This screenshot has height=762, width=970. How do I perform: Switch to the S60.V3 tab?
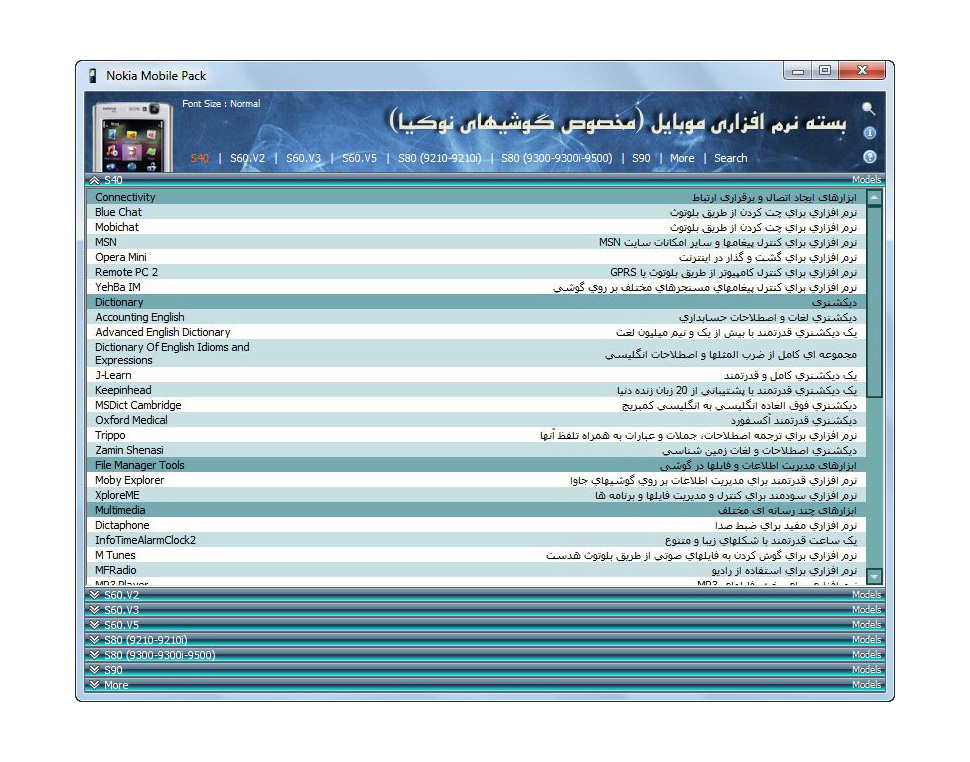click(x=303, y=158)
